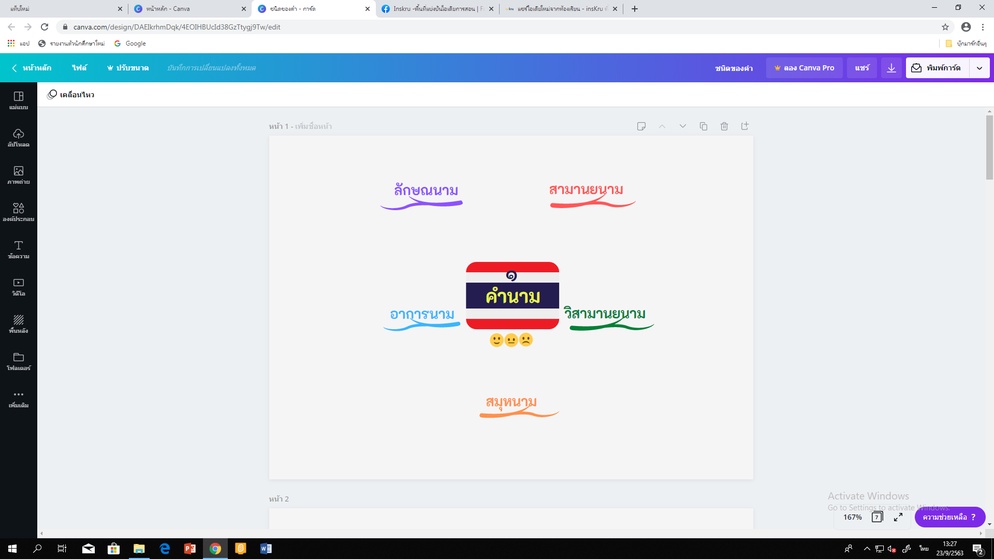The image size is (994, 559).
Task: Open the page grid view icon
Action: coord(877,517)
